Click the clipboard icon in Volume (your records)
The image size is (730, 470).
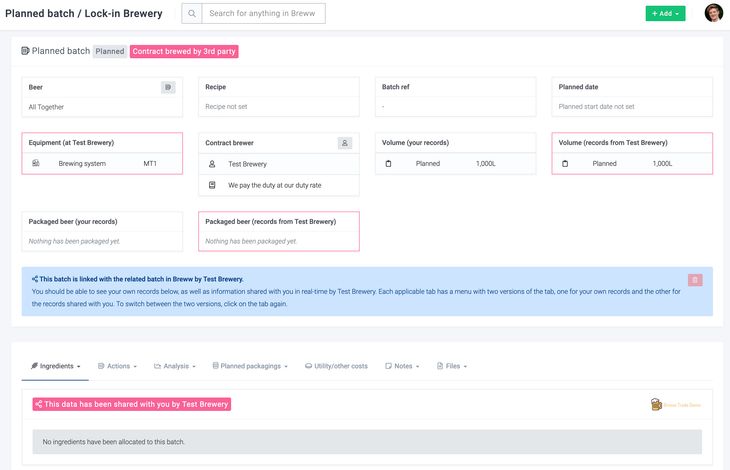388,163
